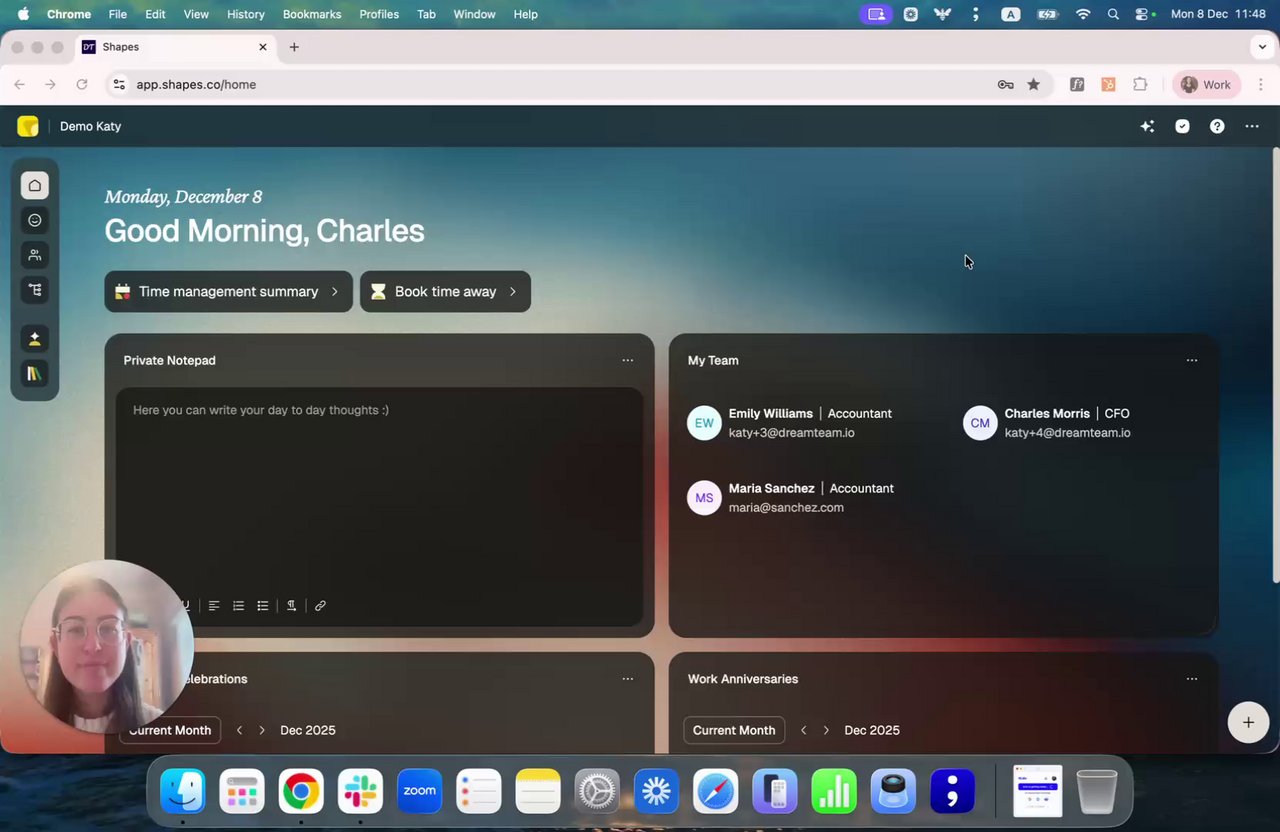1280x832 pixels.
Task: Open Slack from the dock
Action: coord(360,791)
